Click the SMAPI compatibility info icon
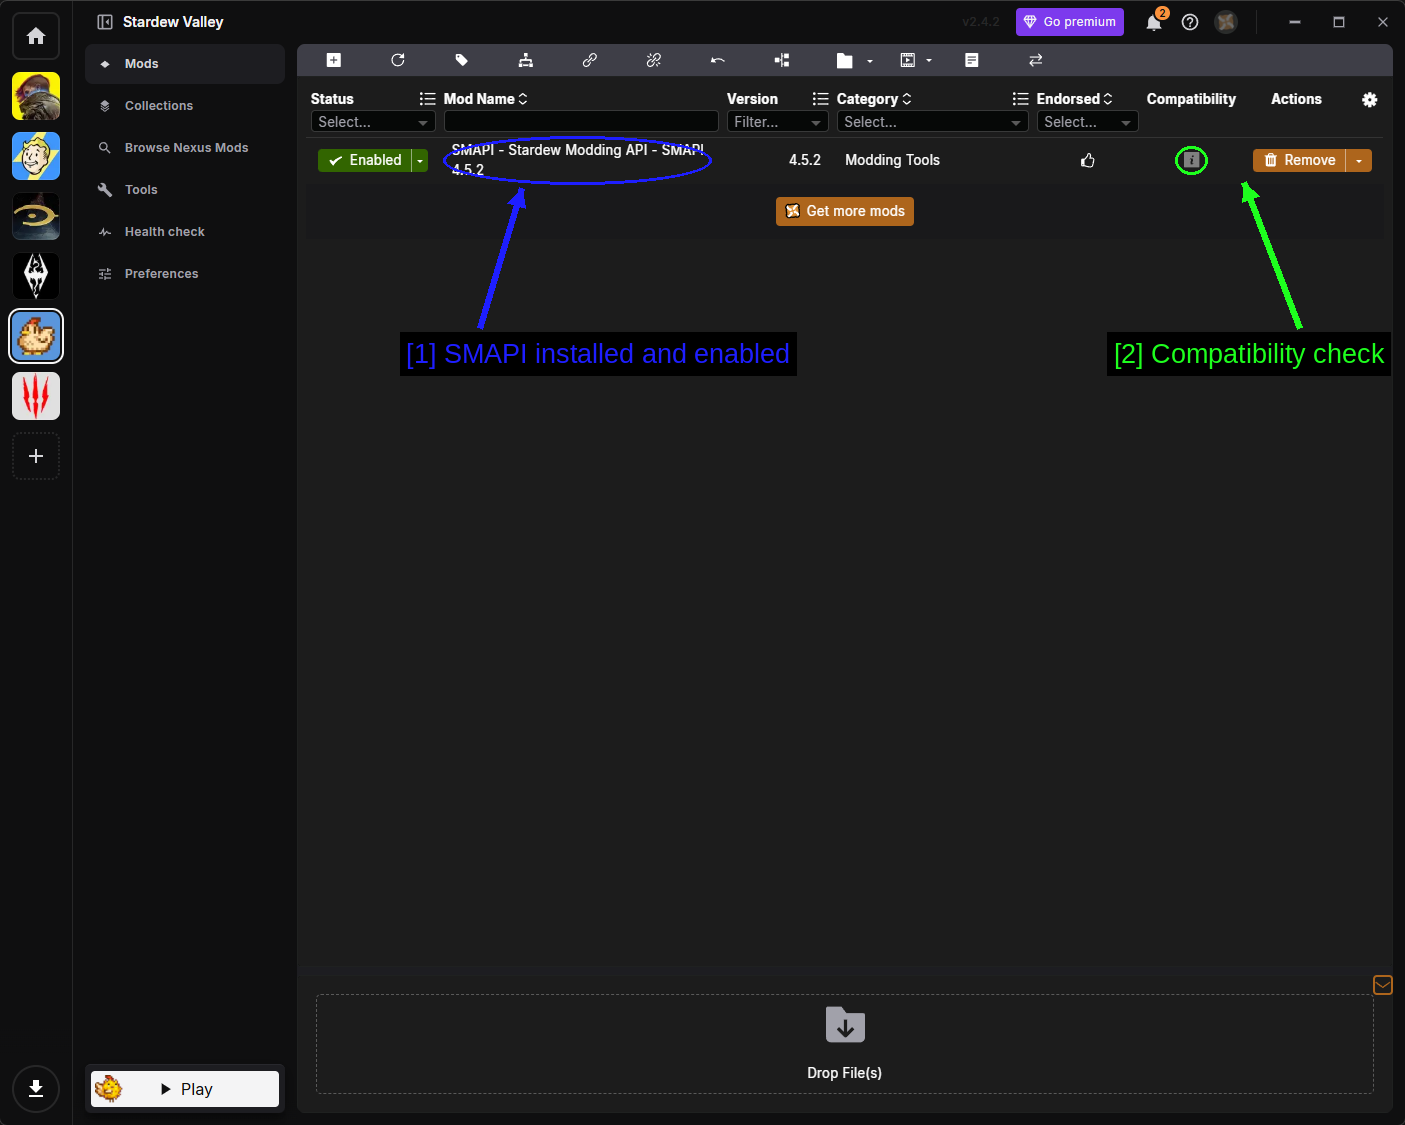 [x=1191, y=160]
